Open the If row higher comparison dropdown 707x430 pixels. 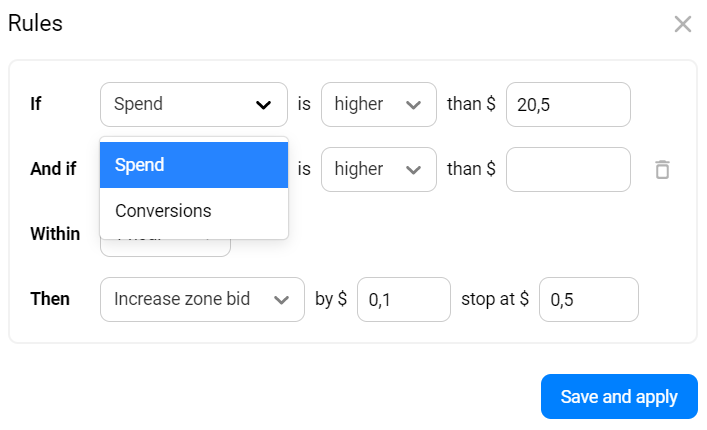[x=378, y=105]
